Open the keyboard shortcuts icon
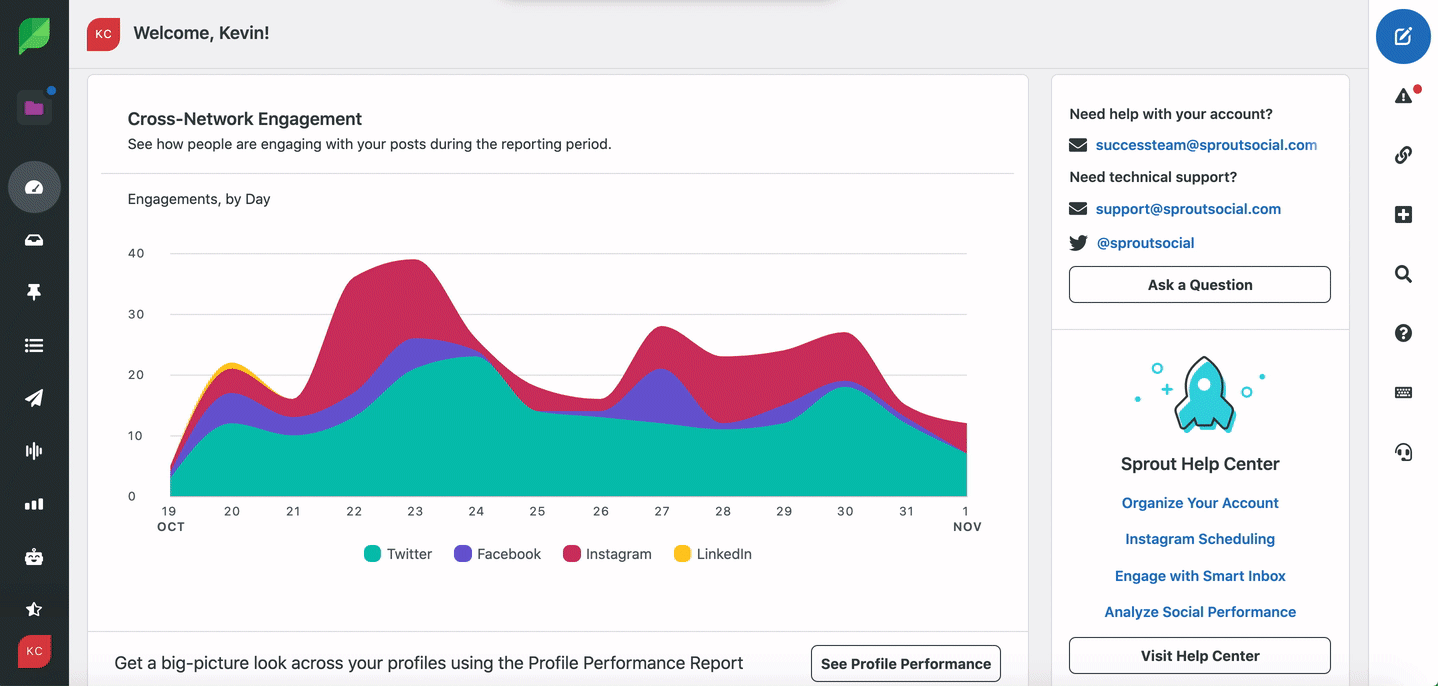Screen dimensions: 1438x686 (x=1403, y=392)
